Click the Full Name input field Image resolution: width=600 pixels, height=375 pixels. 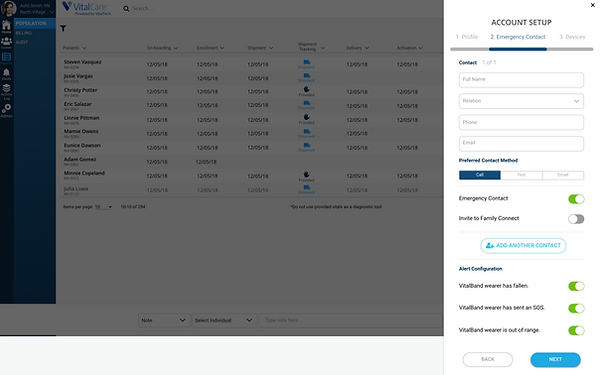(521, 80)
